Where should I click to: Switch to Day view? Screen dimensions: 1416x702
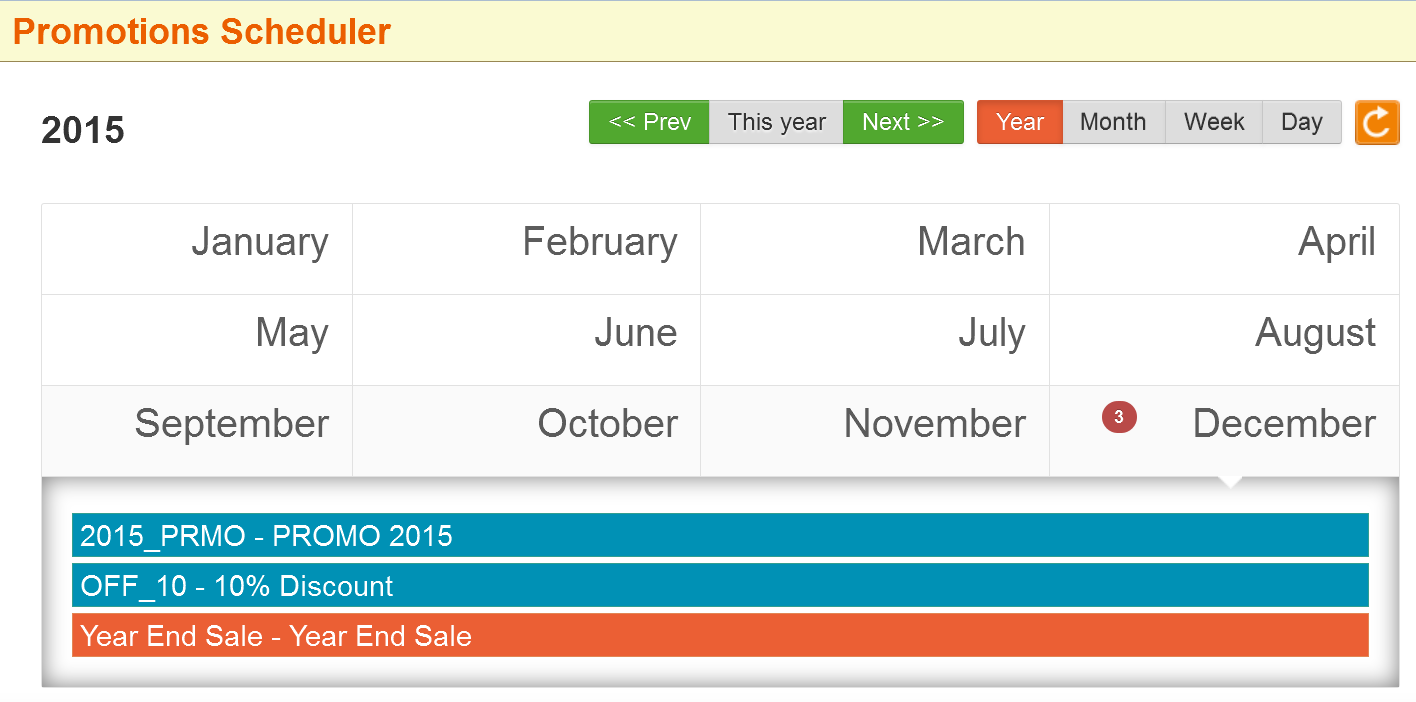(x=1301, y=122)
